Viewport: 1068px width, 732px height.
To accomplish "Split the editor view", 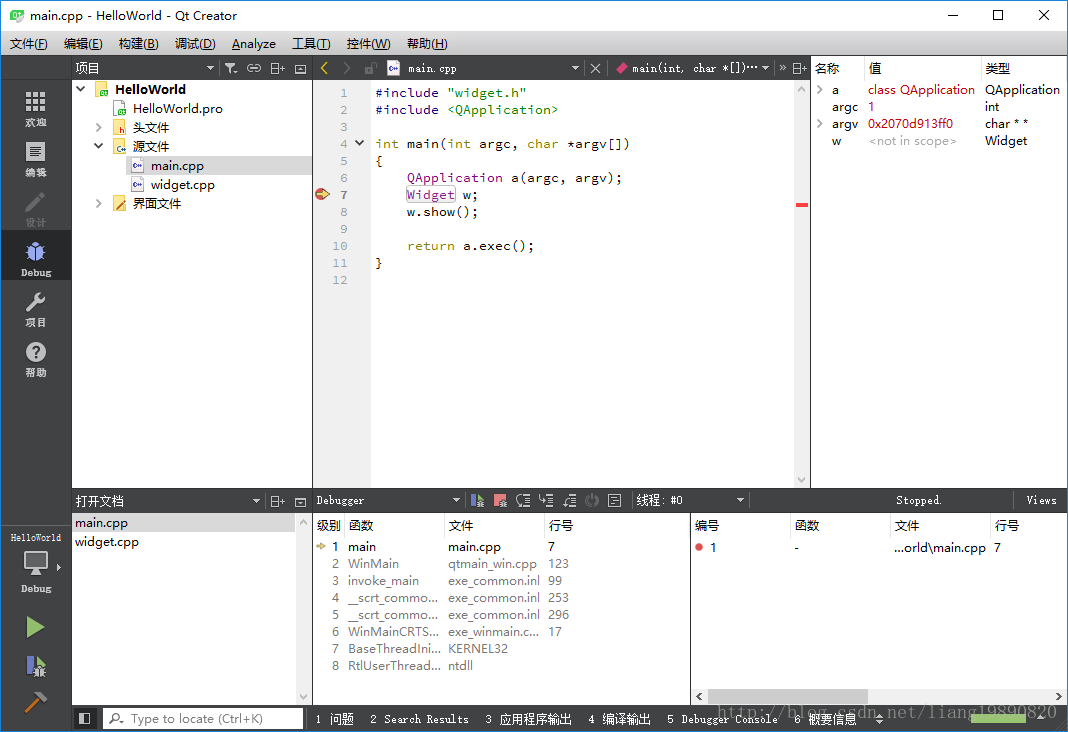I will tap(800, 68).
